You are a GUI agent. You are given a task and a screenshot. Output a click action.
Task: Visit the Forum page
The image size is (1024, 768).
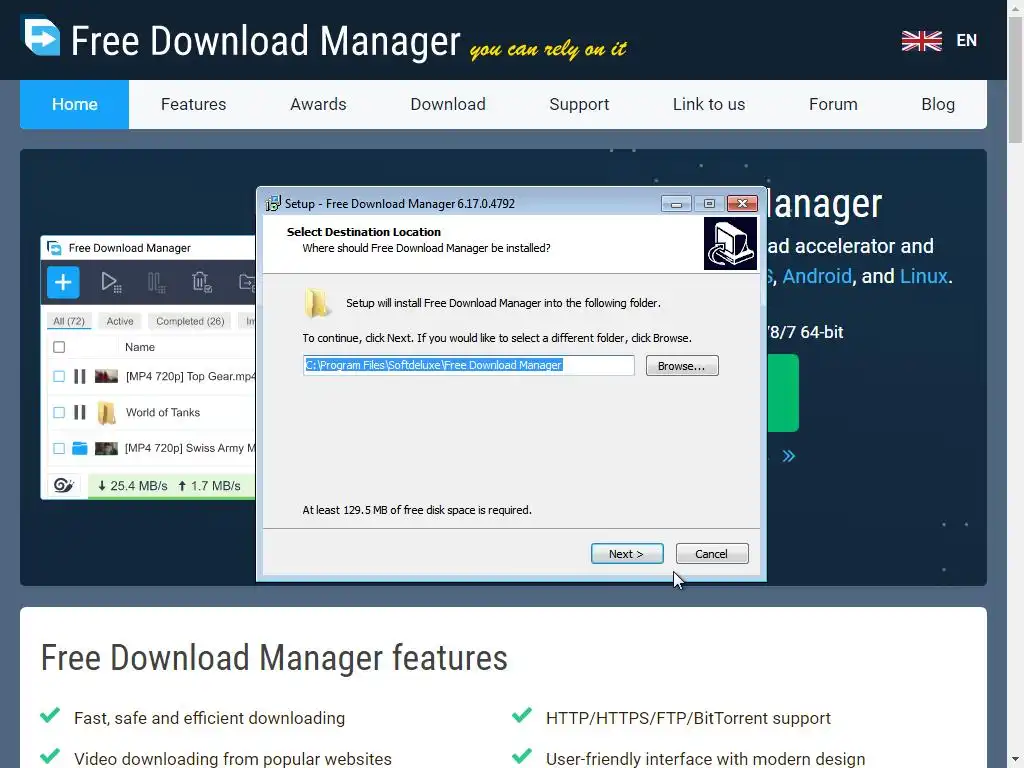coord(833,104)
